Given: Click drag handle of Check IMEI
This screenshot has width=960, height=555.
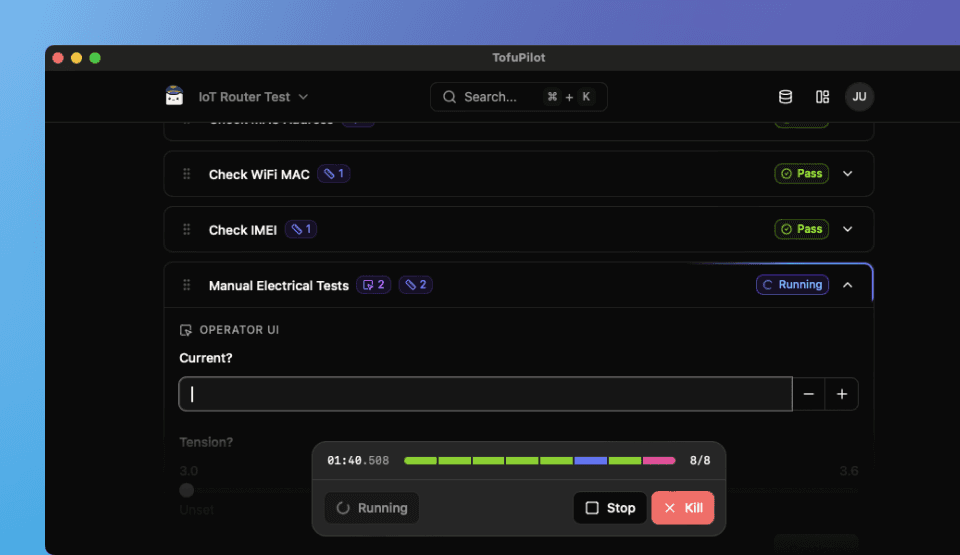Looking at the screenshot, I should [186, 230].
